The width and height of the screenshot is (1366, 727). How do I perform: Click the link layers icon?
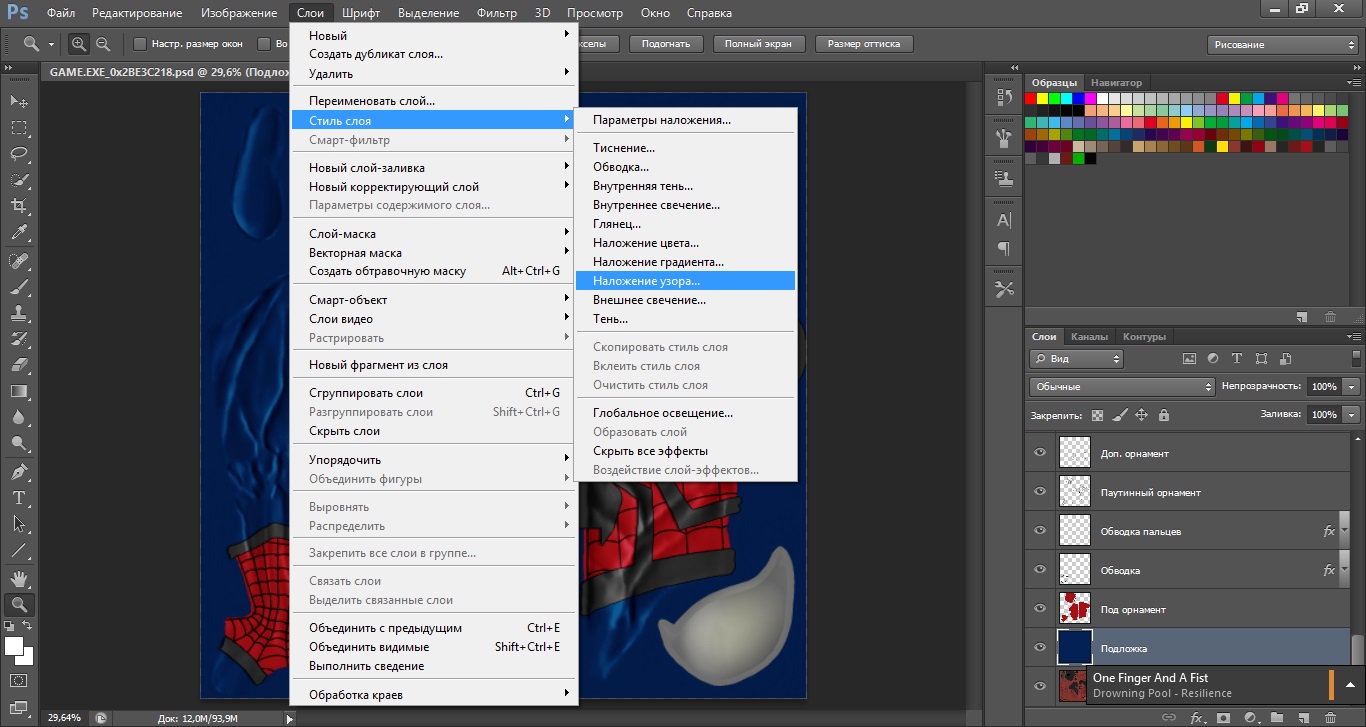click(x=1169, y=717)
